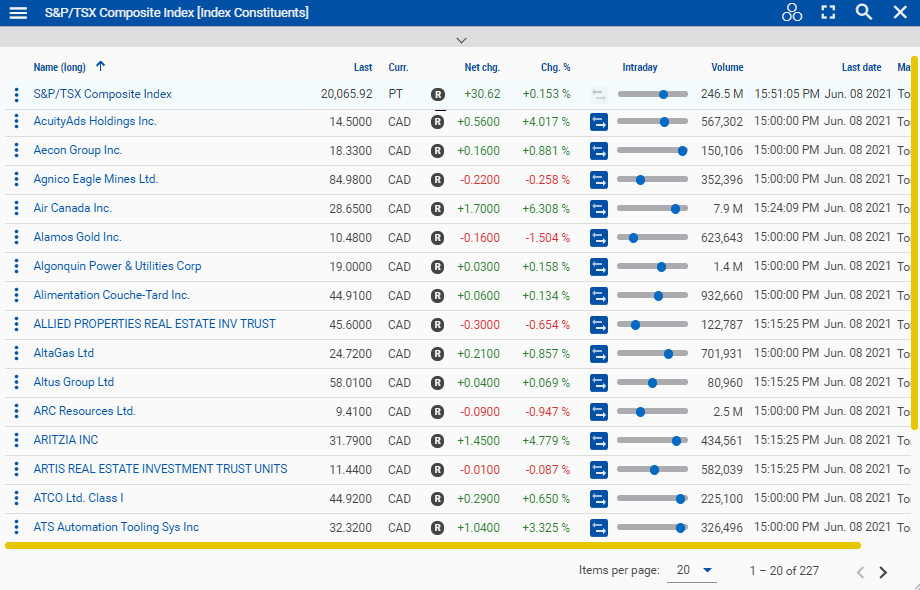Viewport: 920px width, 590px height.
Task: Click last price 20,065.92
Action: [x=346, y=94]
